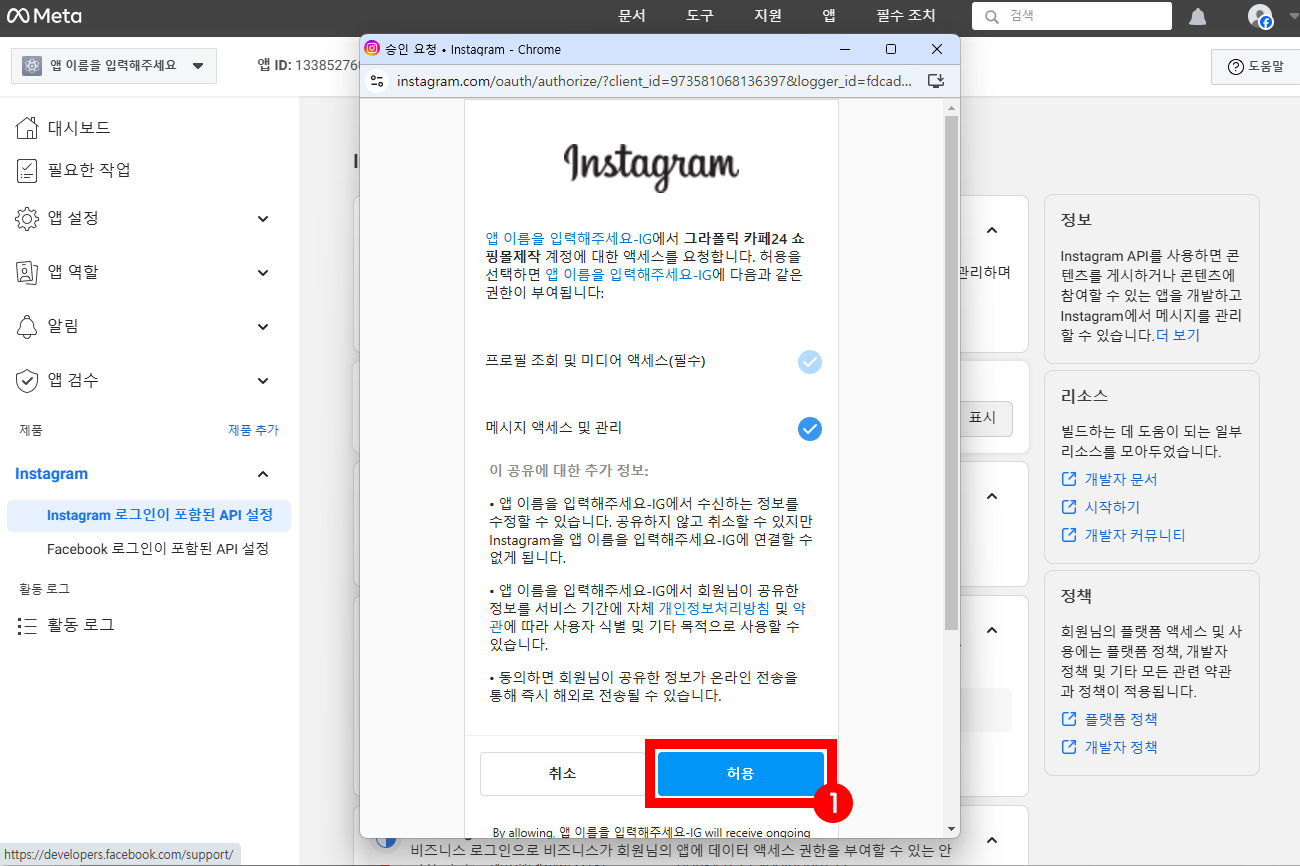The width and height of the screenshot is (1300, 866).
Task: Click external link icon beside 개발자 커뮤니티
Action: coord(1069,535)
